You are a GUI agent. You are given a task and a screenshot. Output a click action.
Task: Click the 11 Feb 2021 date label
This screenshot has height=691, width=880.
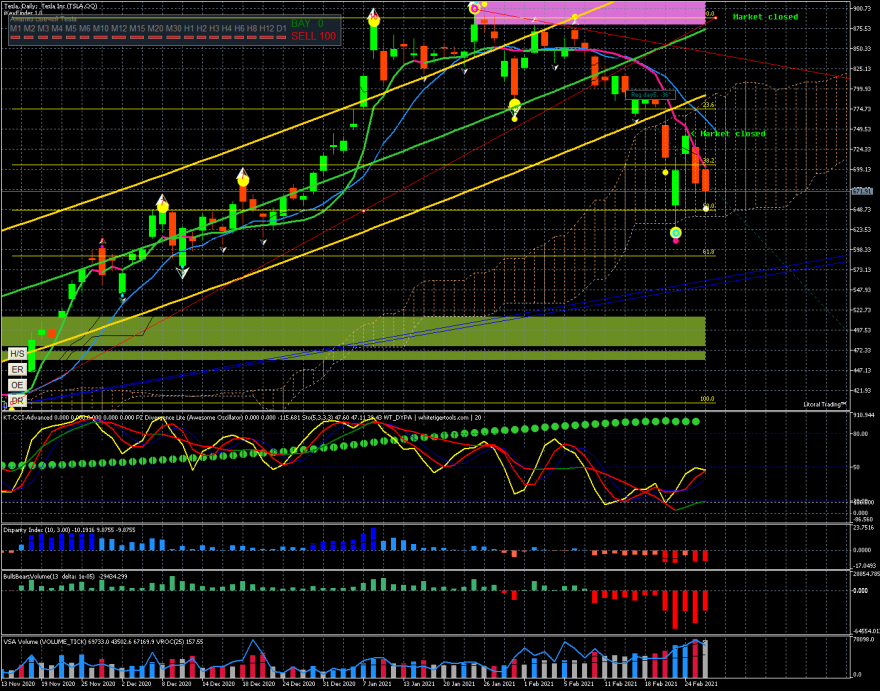(x=621, y=684)
